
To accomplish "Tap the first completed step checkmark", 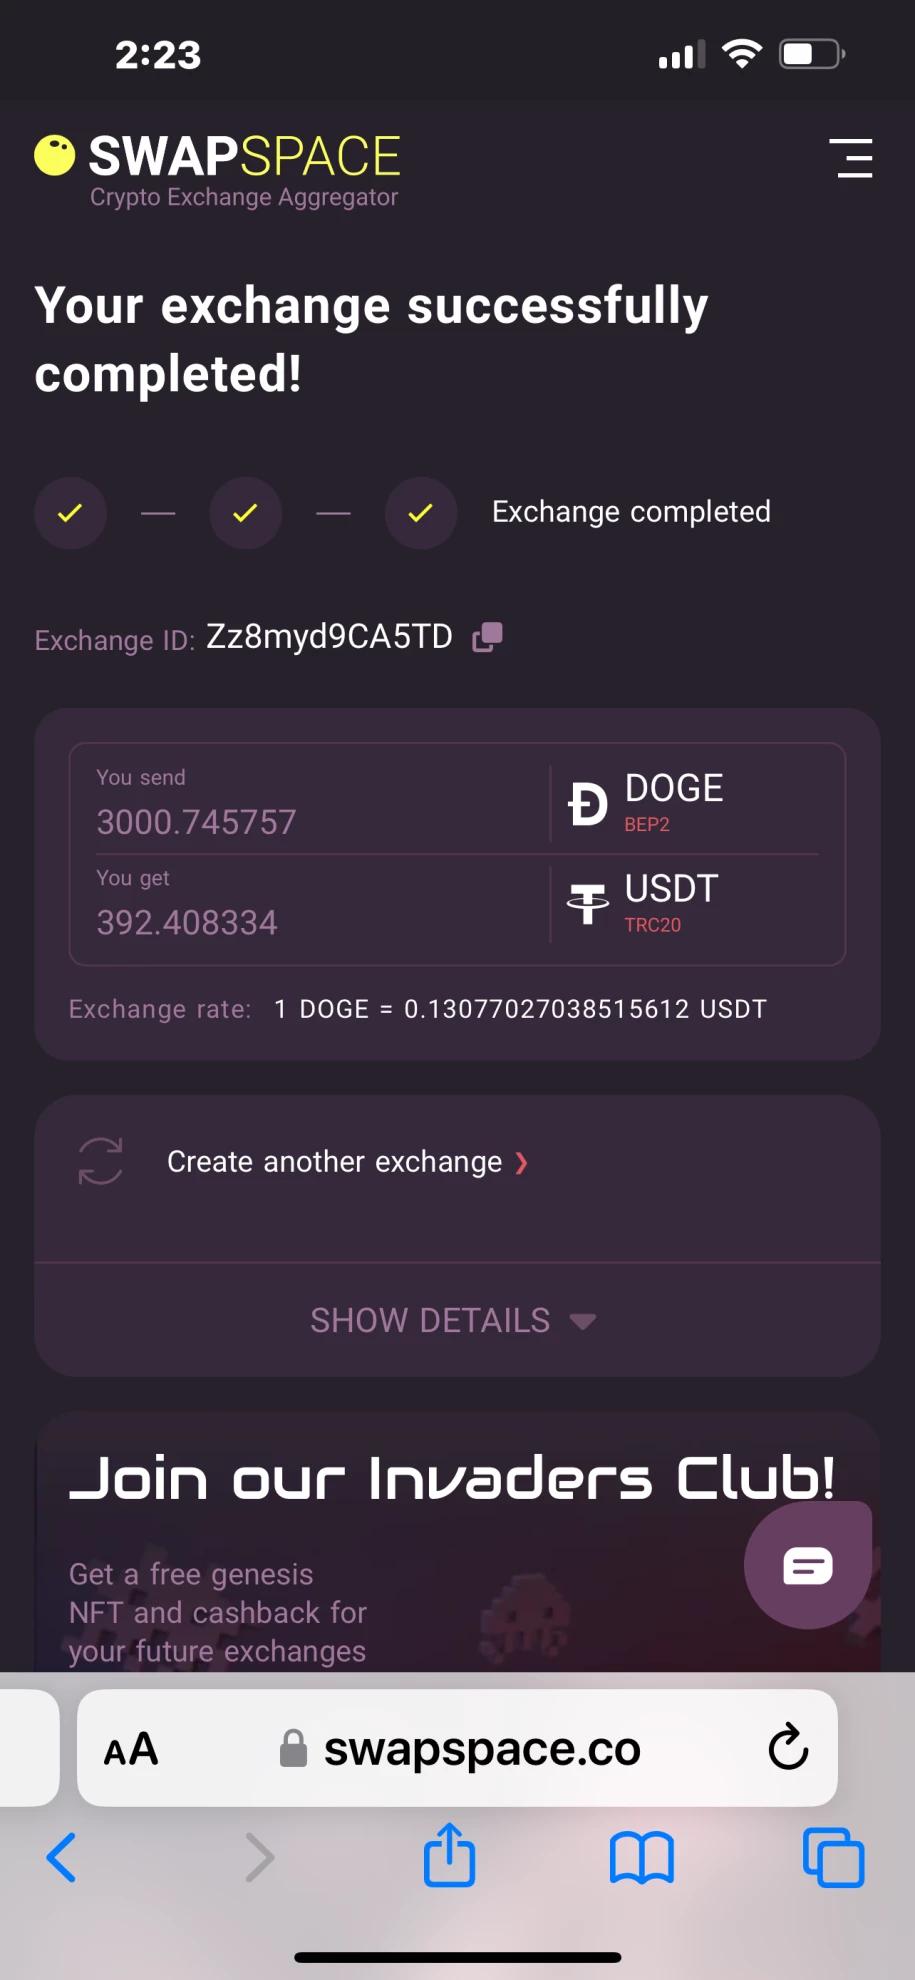I will 70,513.
